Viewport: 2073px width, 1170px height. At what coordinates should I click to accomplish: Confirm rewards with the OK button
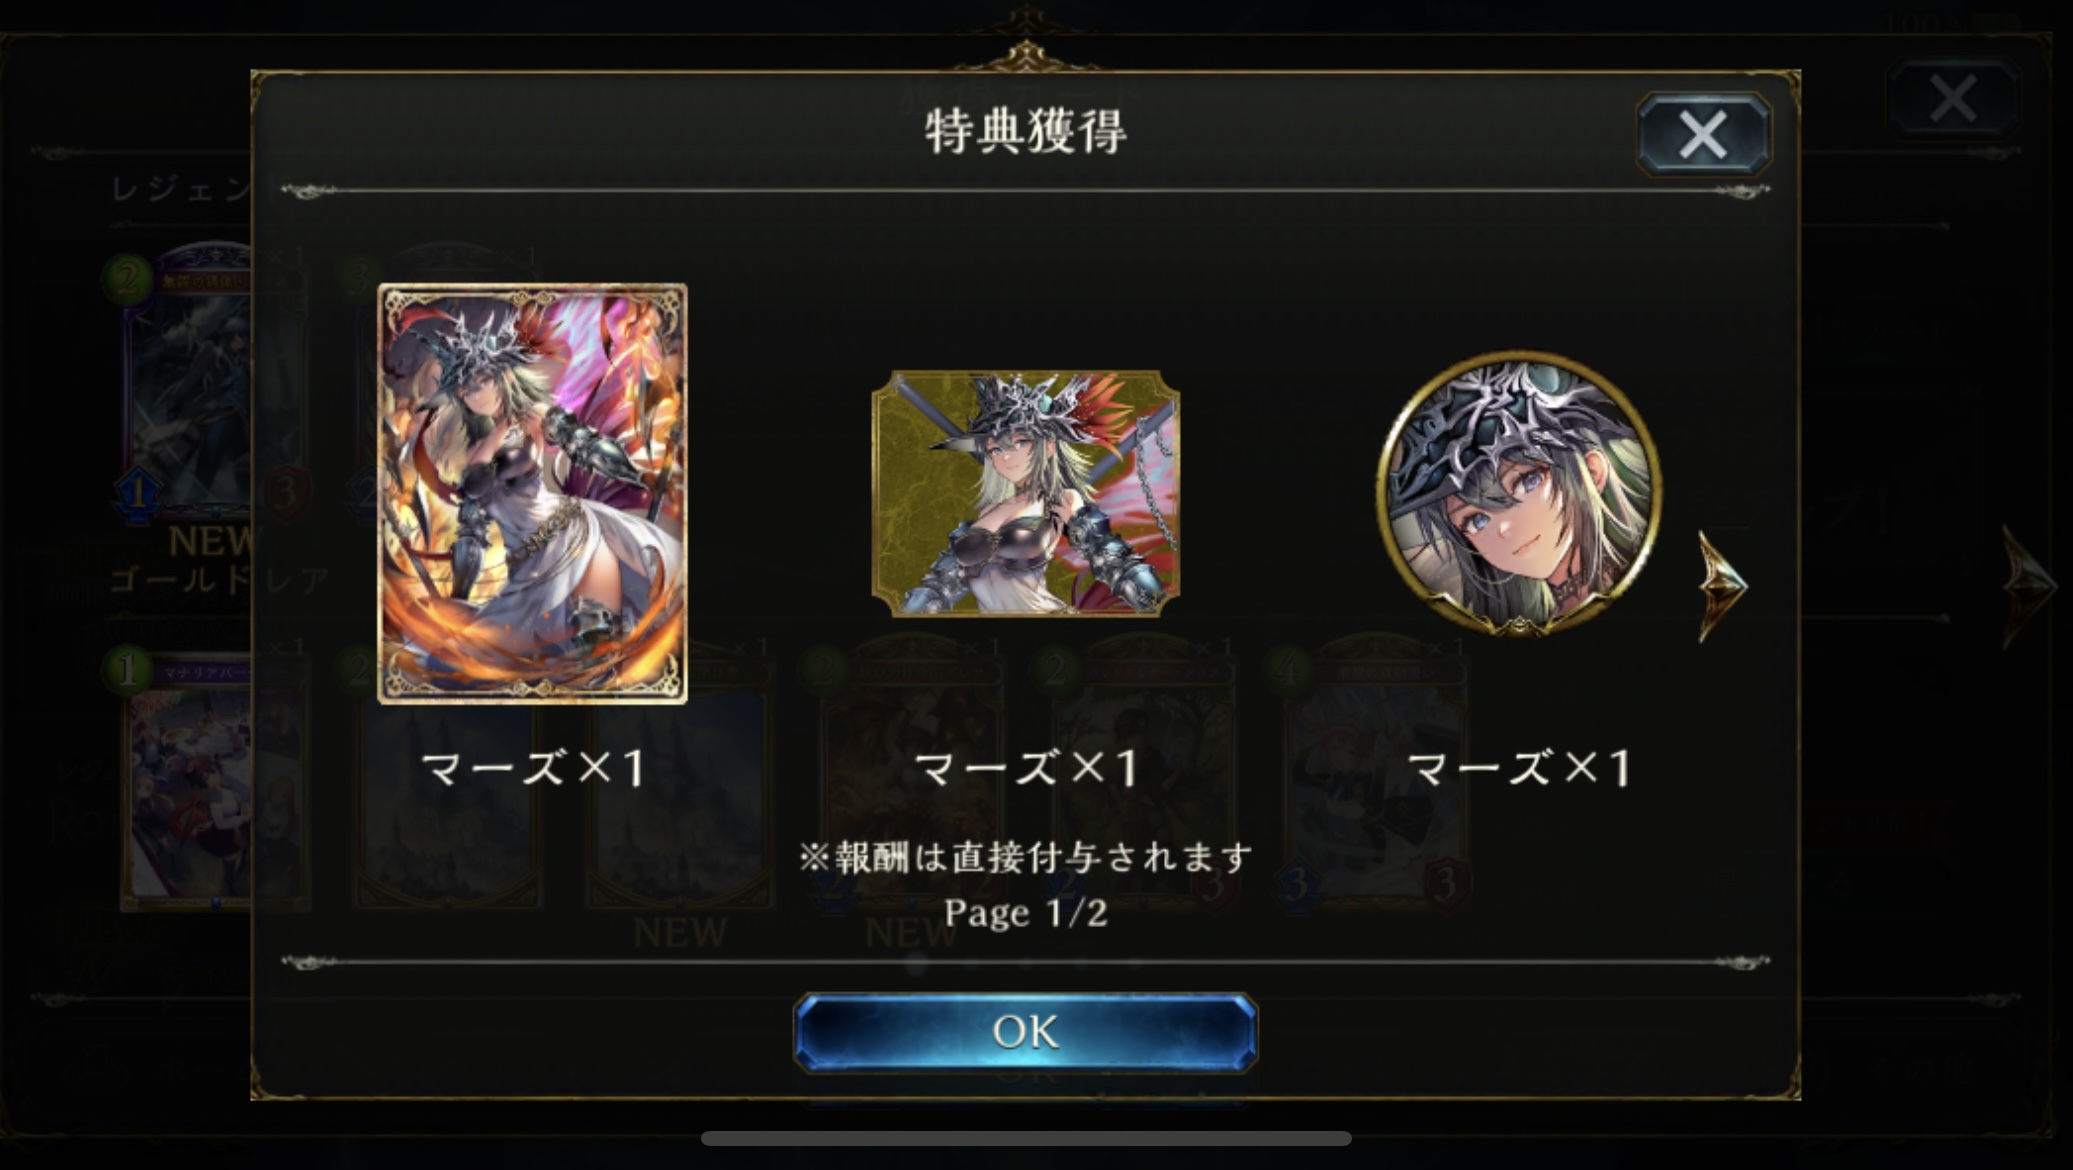[1025, 1032]
